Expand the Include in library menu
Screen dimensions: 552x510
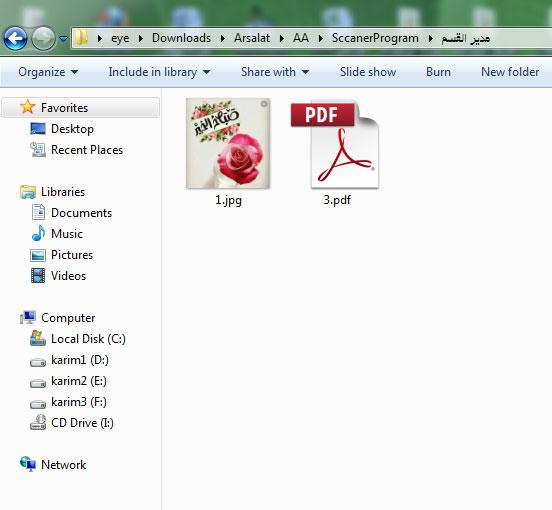tap(159, 72)
